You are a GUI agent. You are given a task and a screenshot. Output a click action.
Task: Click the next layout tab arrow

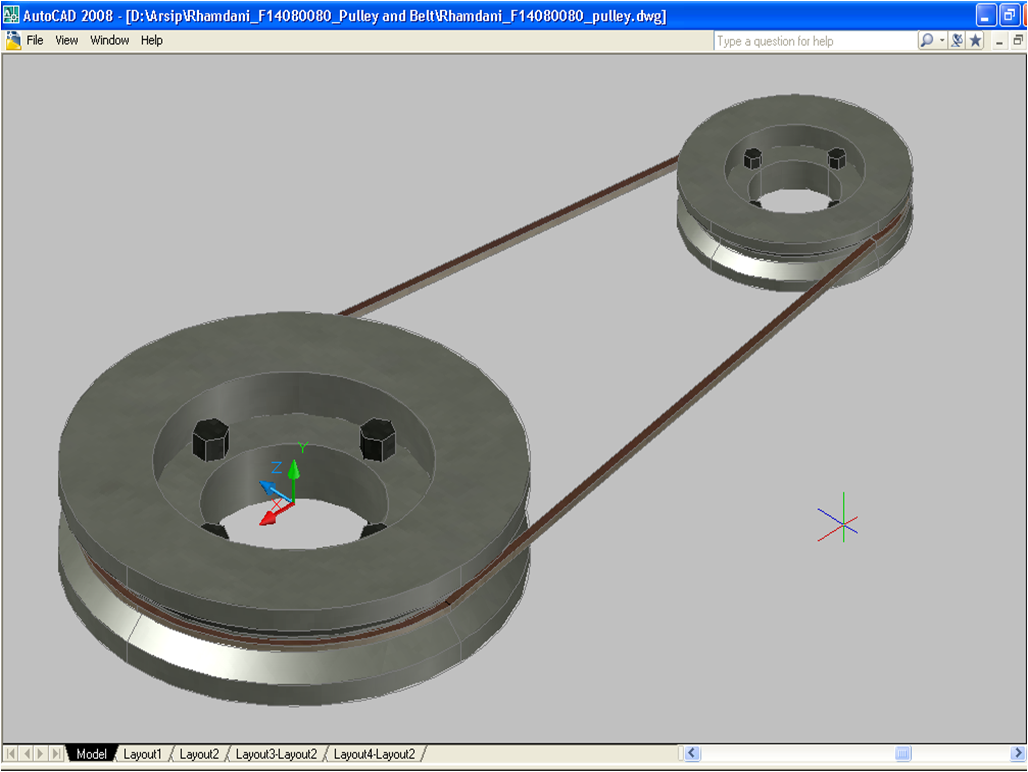tap(41, 754)
